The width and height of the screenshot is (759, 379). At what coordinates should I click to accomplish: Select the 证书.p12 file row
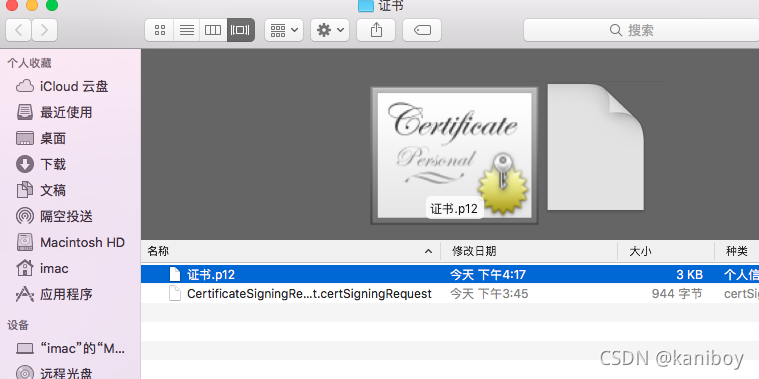450,275
